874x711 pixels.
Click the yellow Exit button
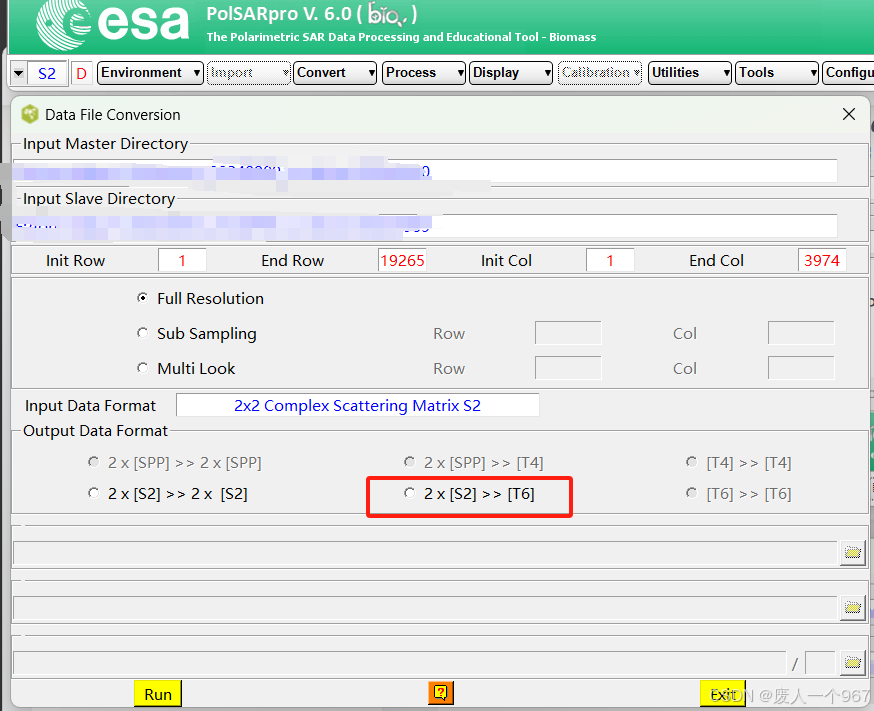[723, 694]
